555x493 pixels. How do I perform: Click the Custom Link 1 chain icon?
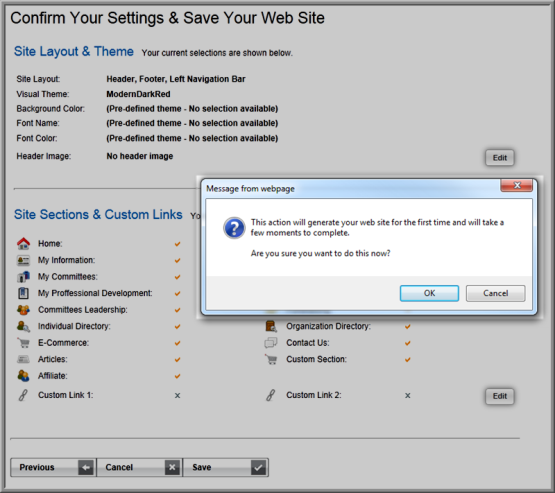pyautogui.click(x=23, y=395)
